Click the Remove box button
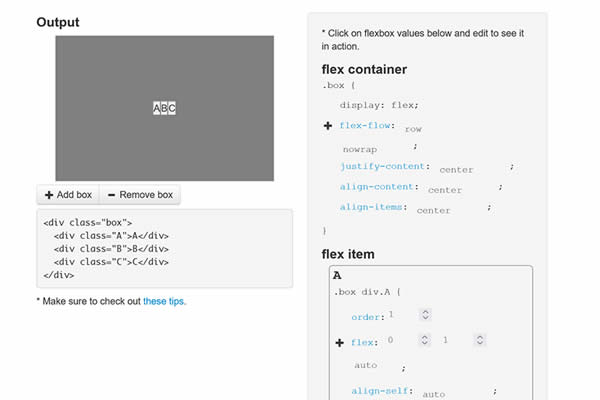600x400 pixels. click(140, 195)
